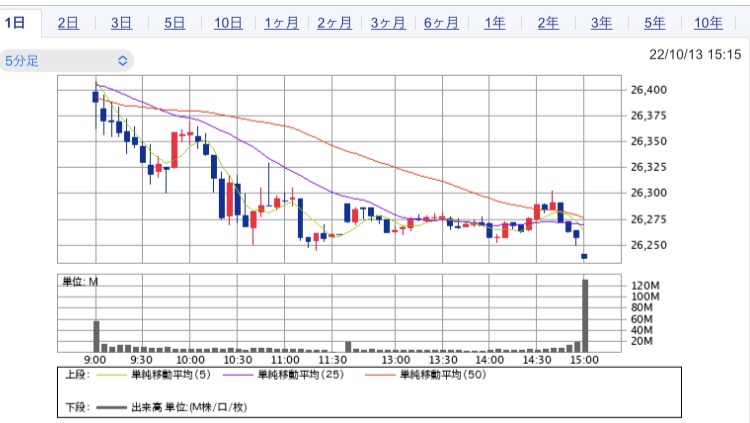Select the 1日 chart range tab
The image size is (750, 423).
[15, 23]
